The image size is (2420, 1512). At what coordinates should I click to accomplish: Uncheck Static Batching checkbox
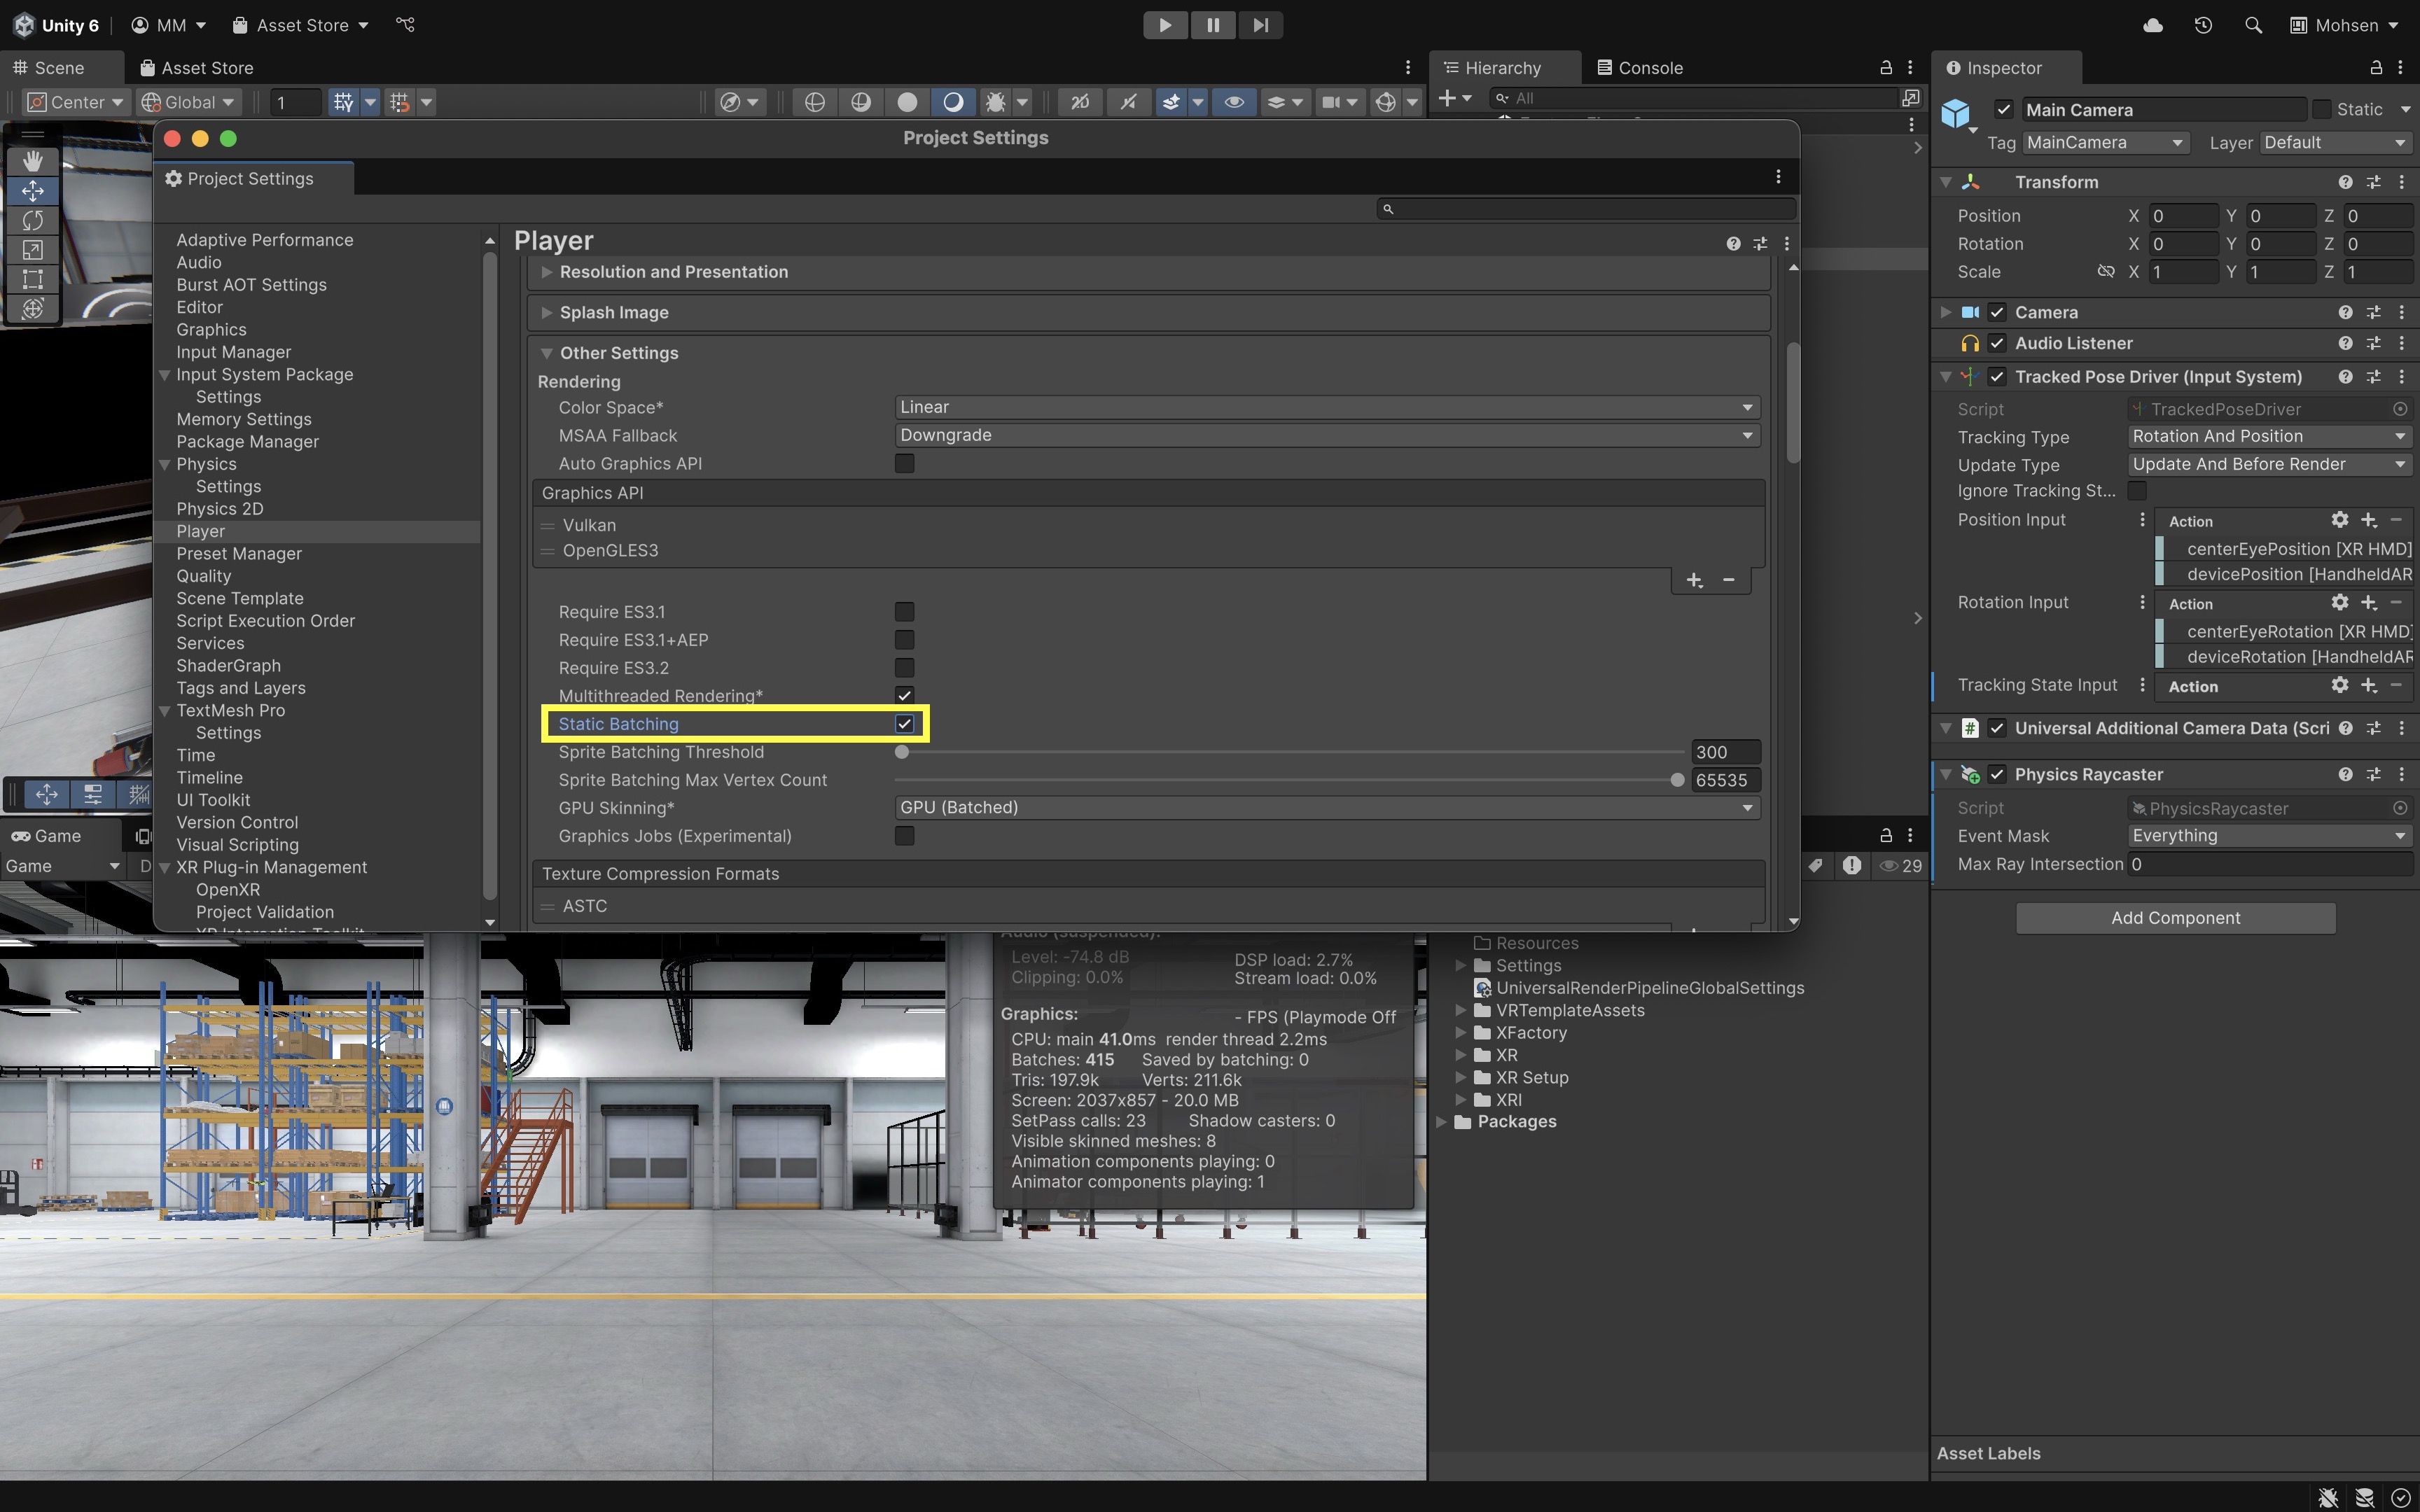tap(904, 724)
